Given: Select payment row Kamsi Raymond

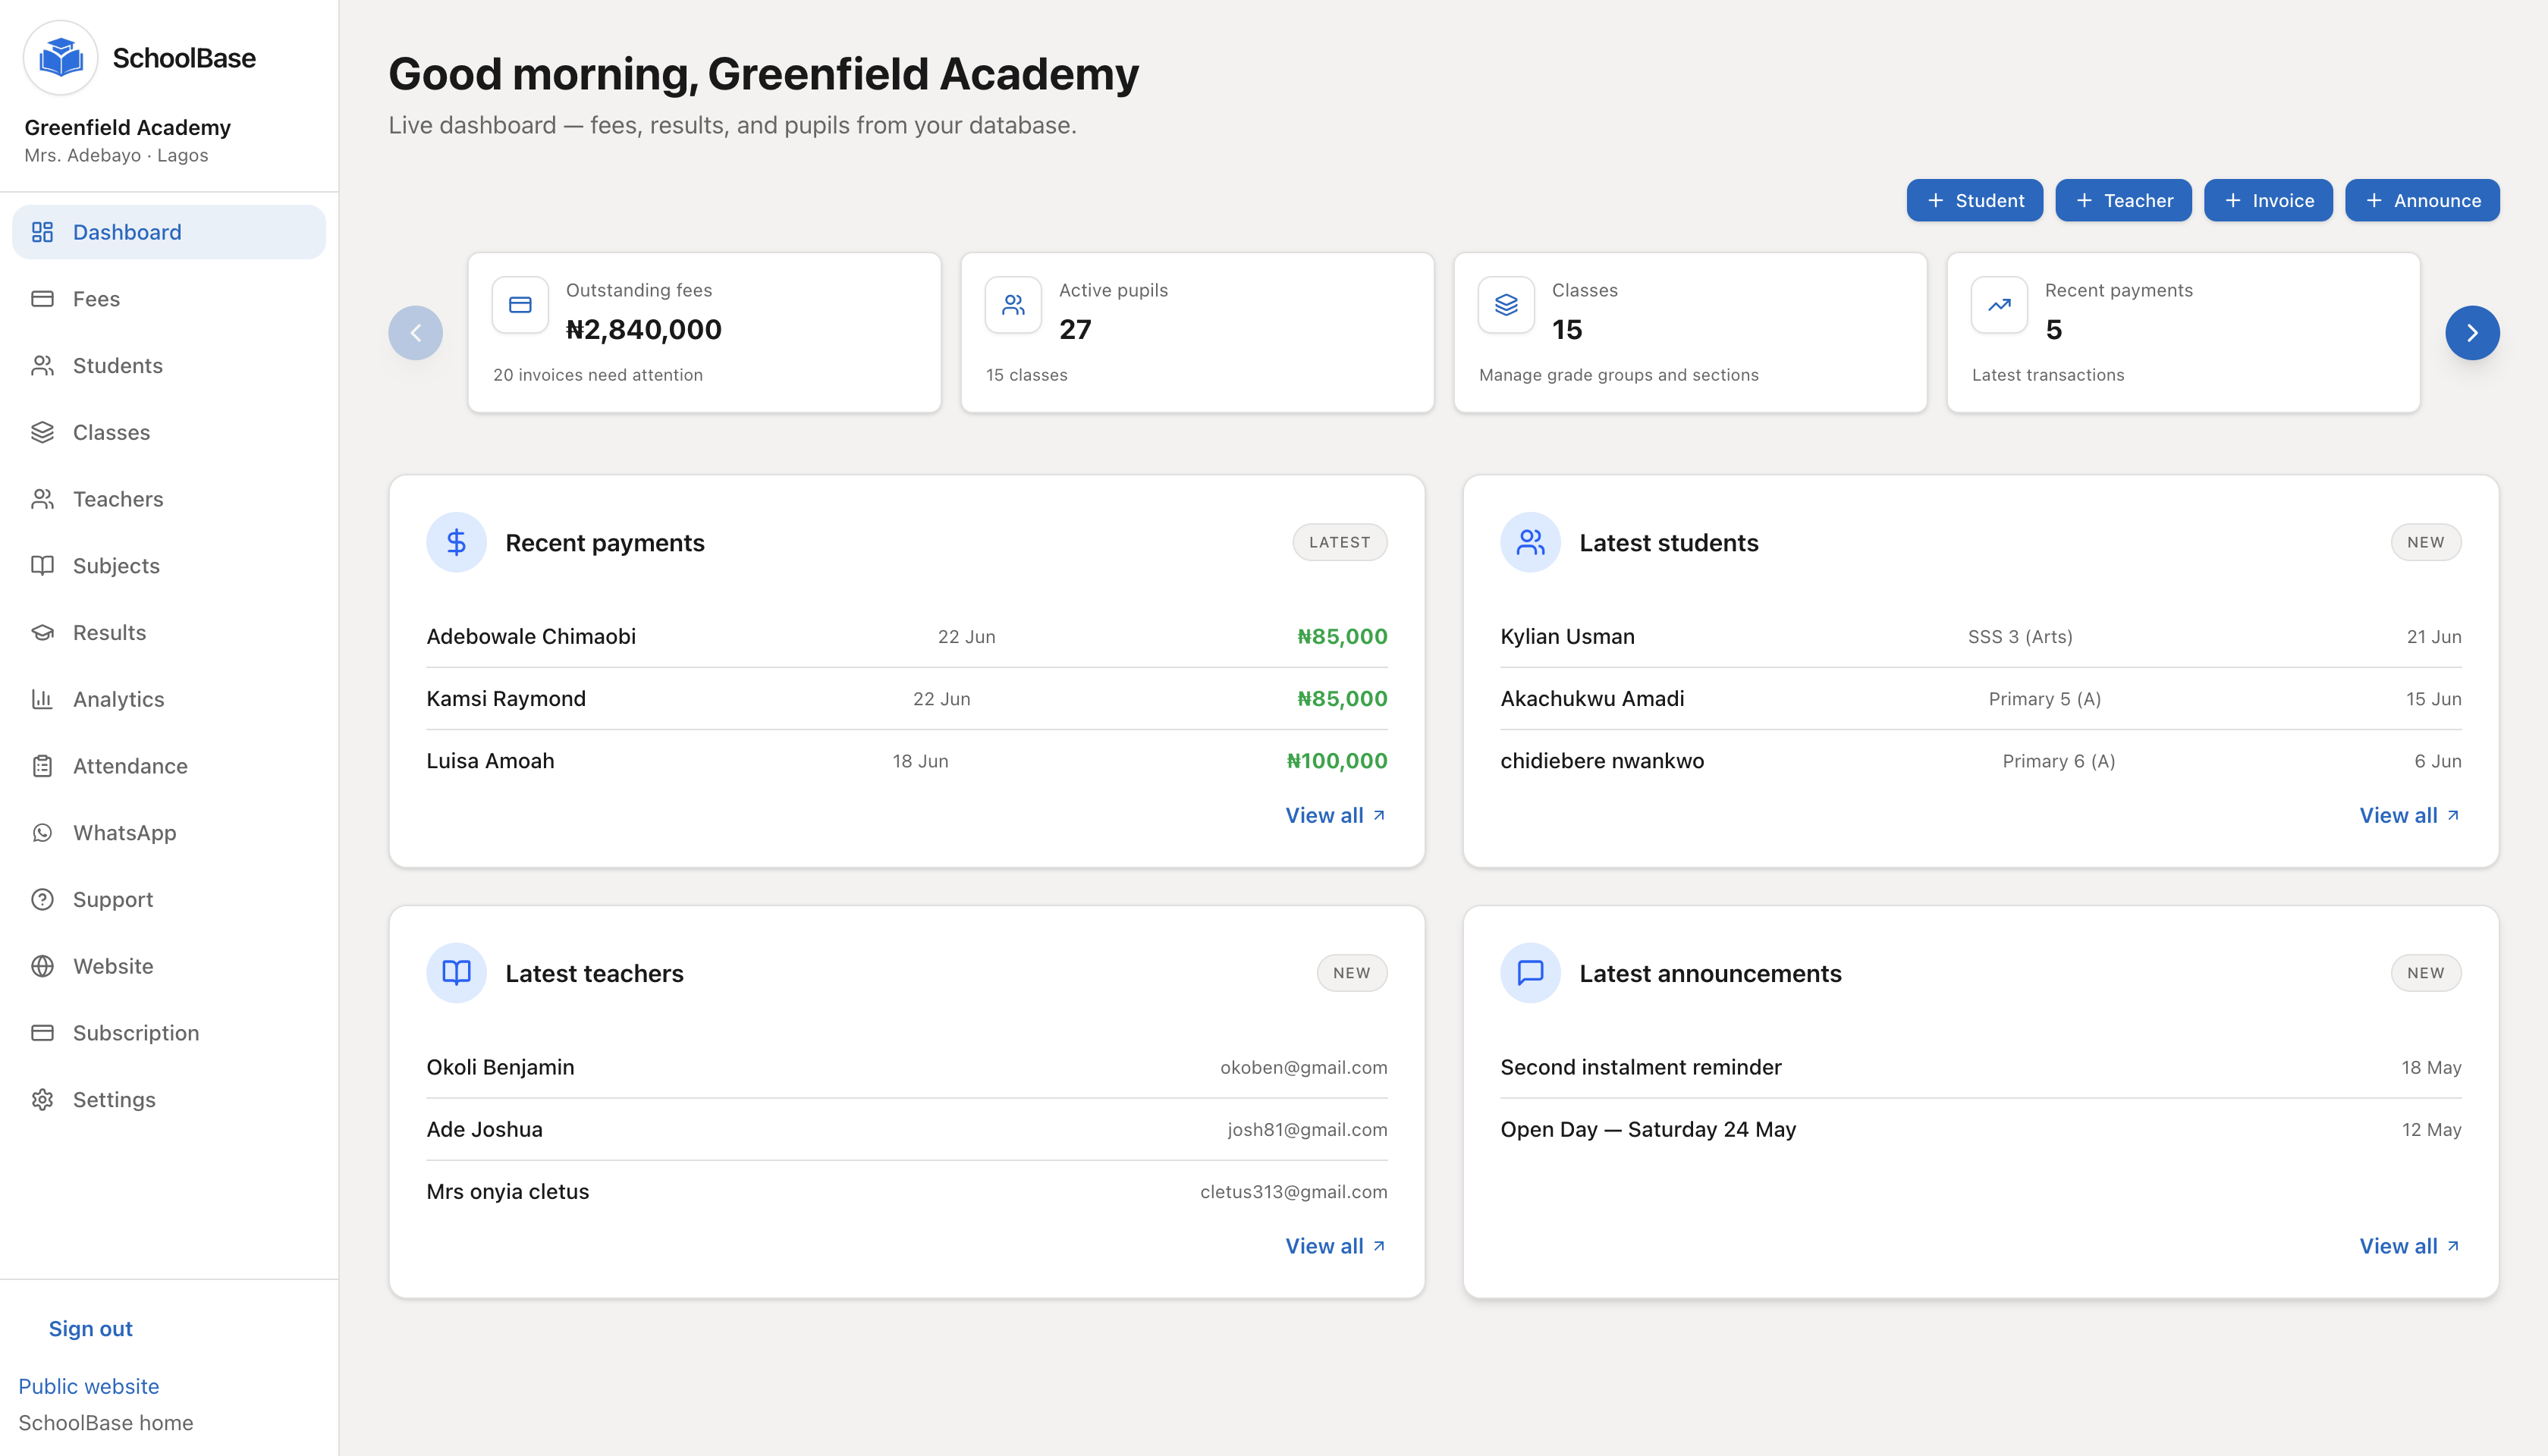Looking at the screenshot, I should pos(907,699).
